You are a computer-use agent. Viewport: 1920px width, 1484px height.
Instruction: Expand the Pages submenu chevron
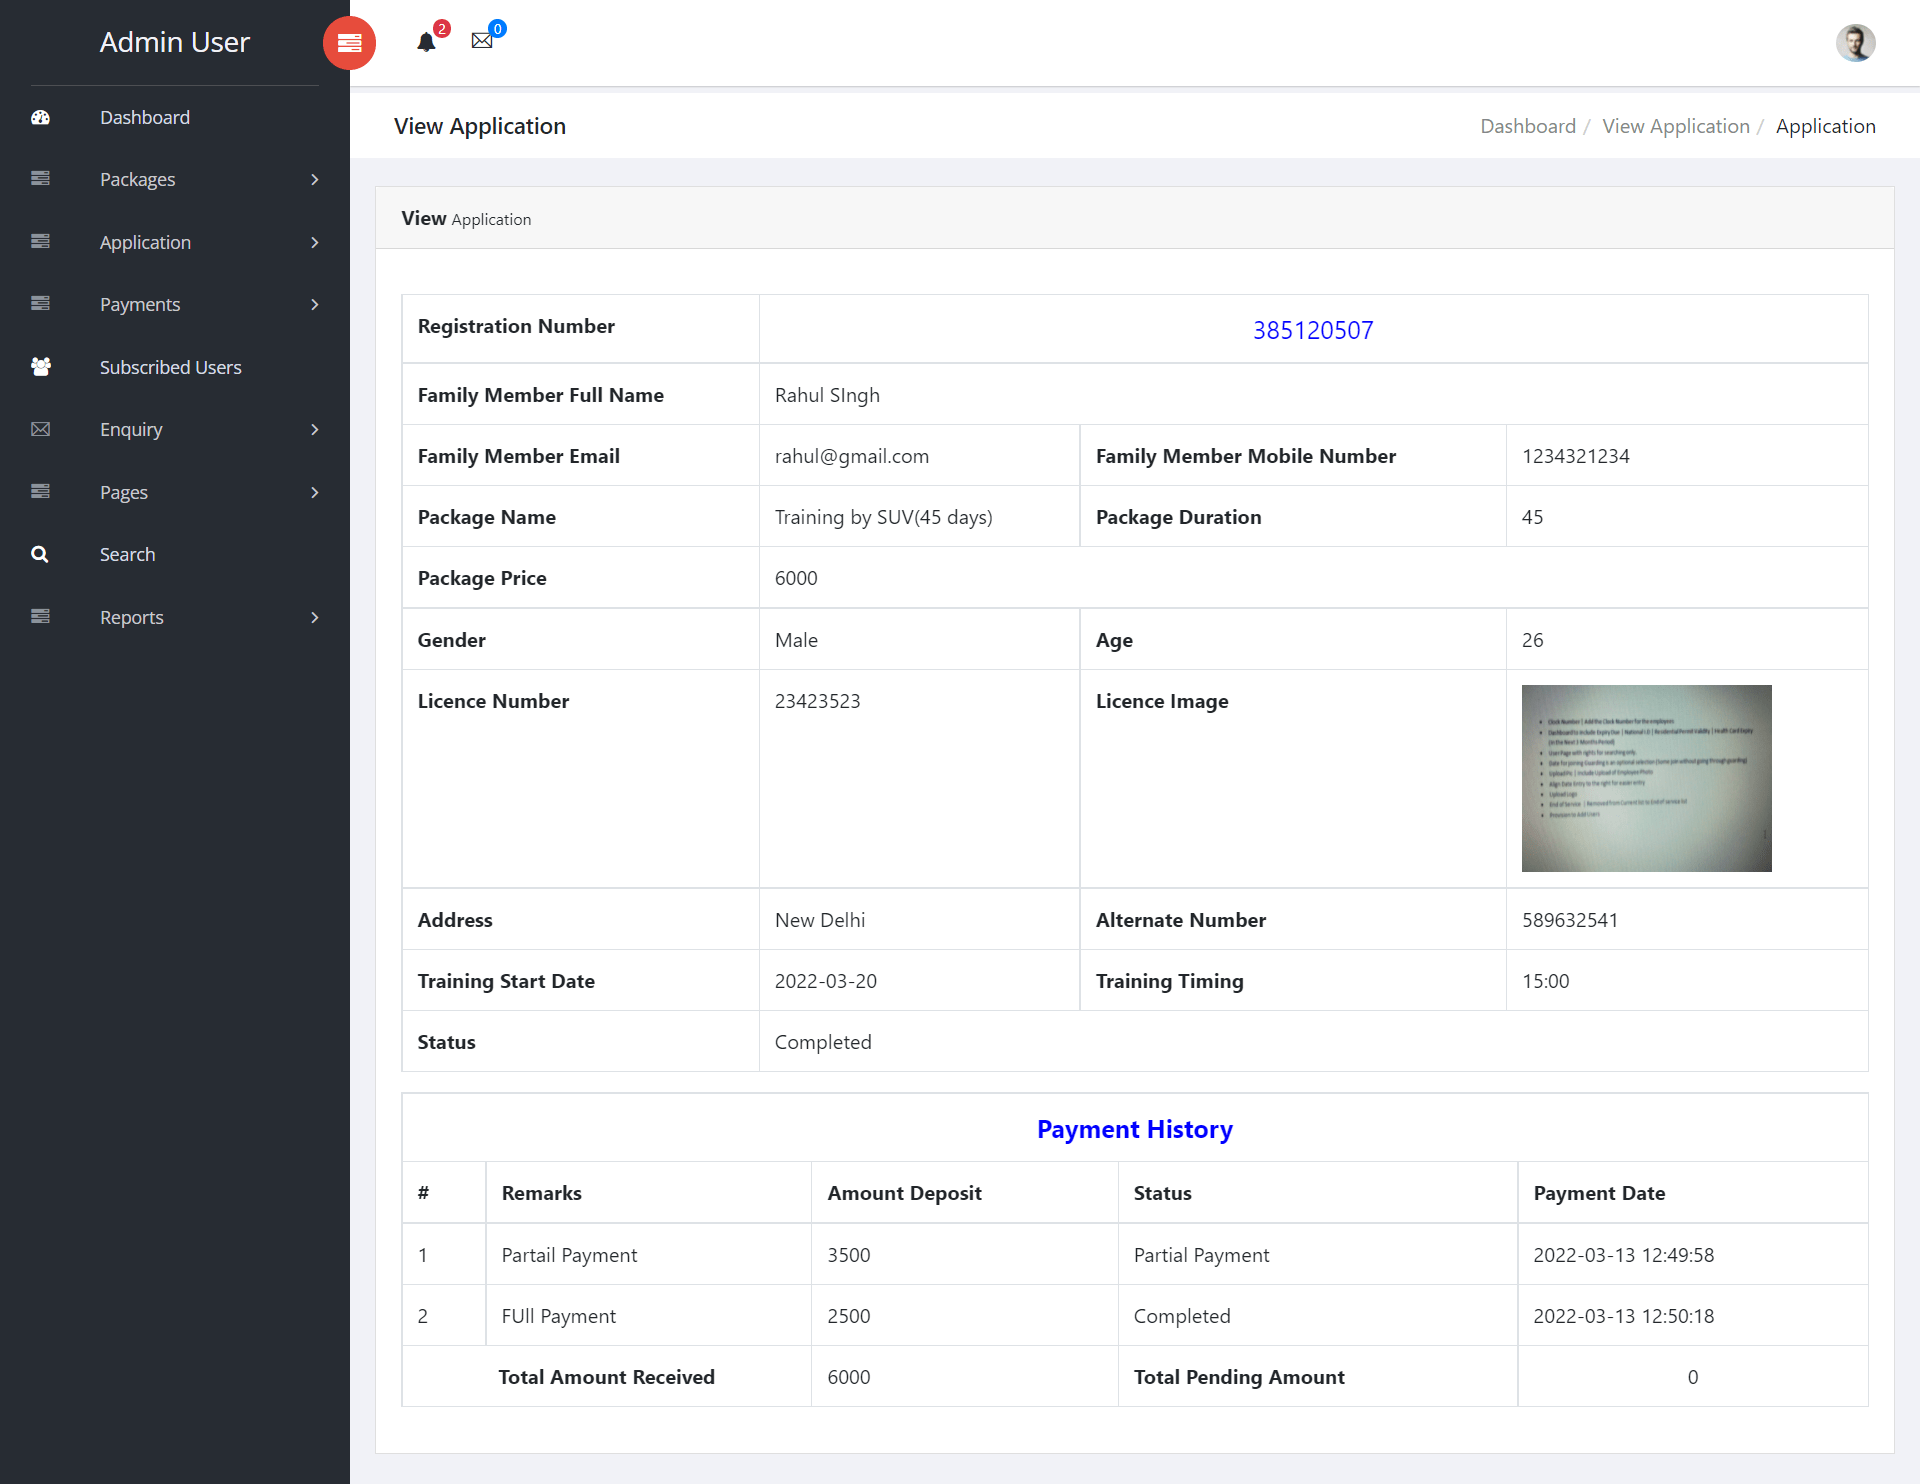click(314, 492)
